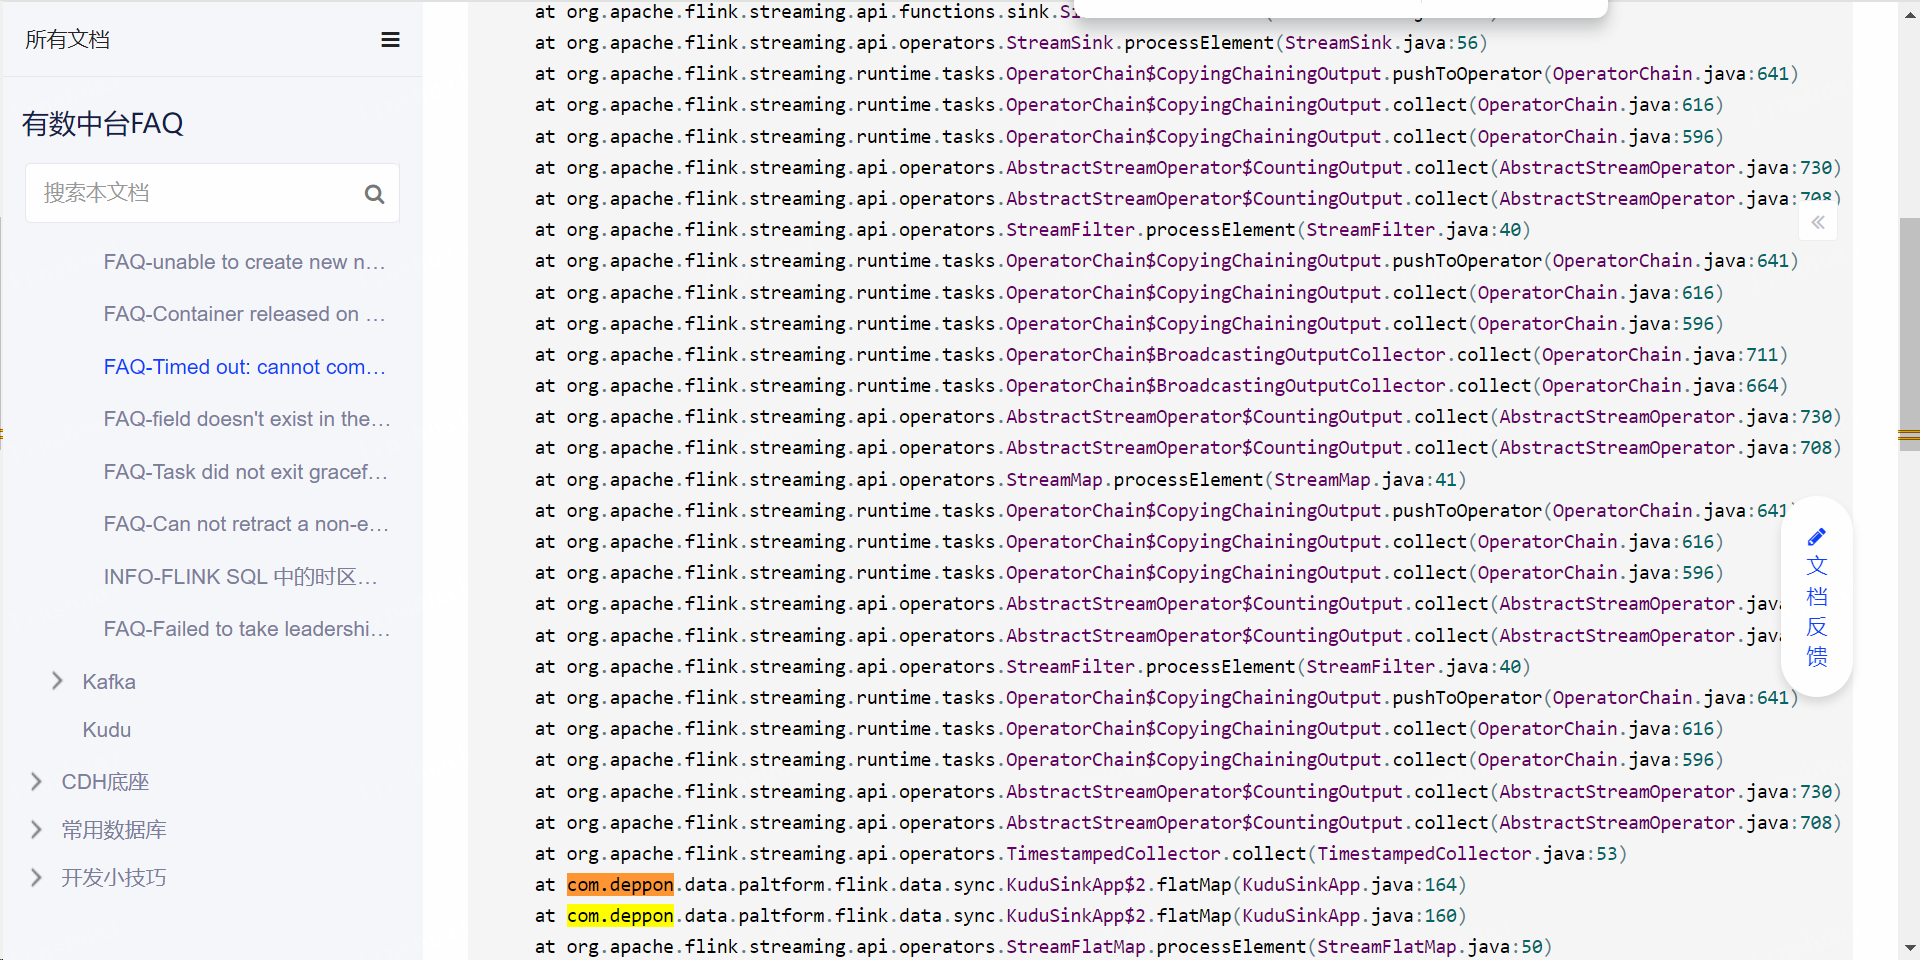Open FAQ-Task did not exit gracefully page
Image resolution: width=1920 pixels, height=960 pixels.
(245, 472)
